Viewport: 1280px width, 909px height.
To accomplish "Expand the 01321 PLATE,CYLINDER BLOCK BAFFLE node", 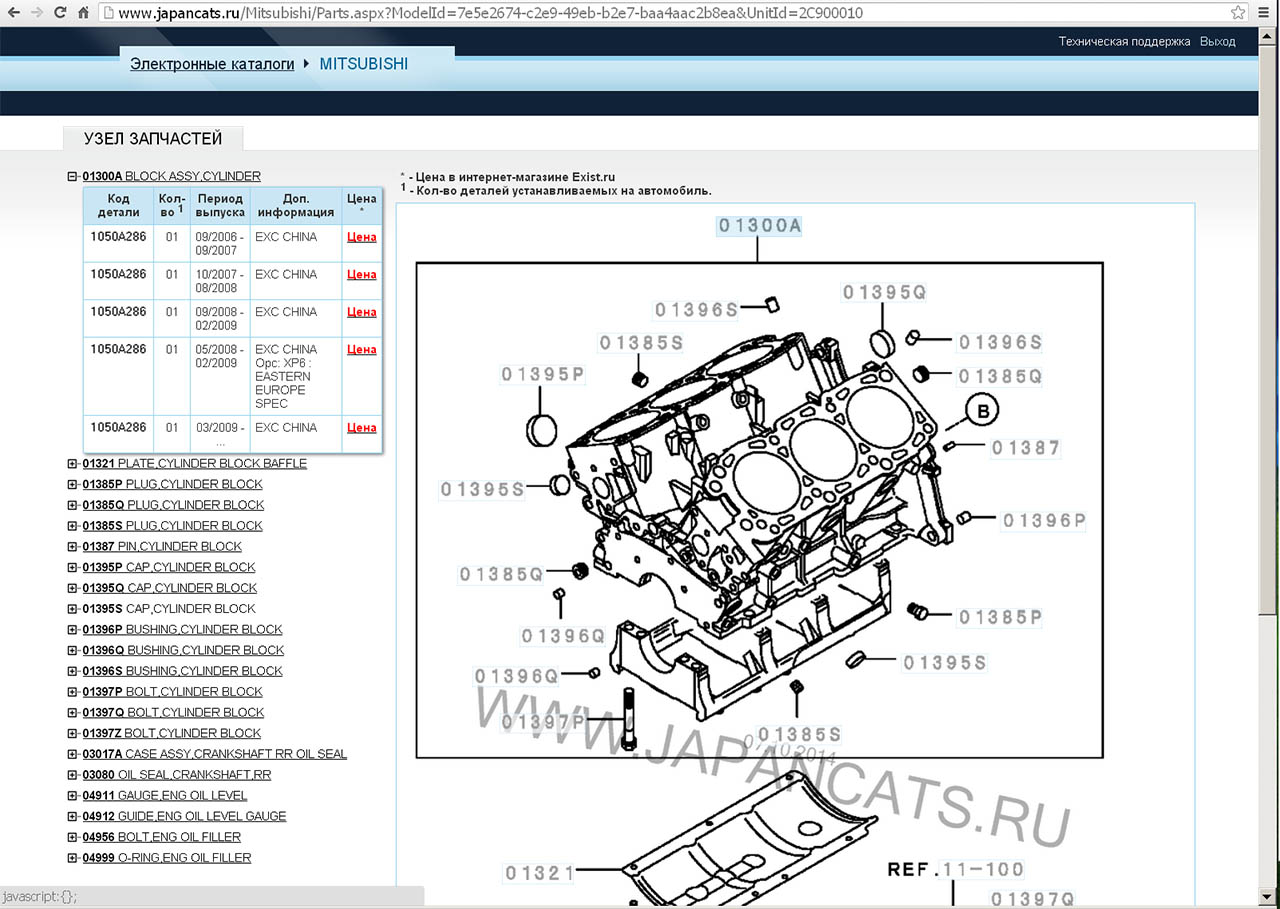I will point(72,464).
